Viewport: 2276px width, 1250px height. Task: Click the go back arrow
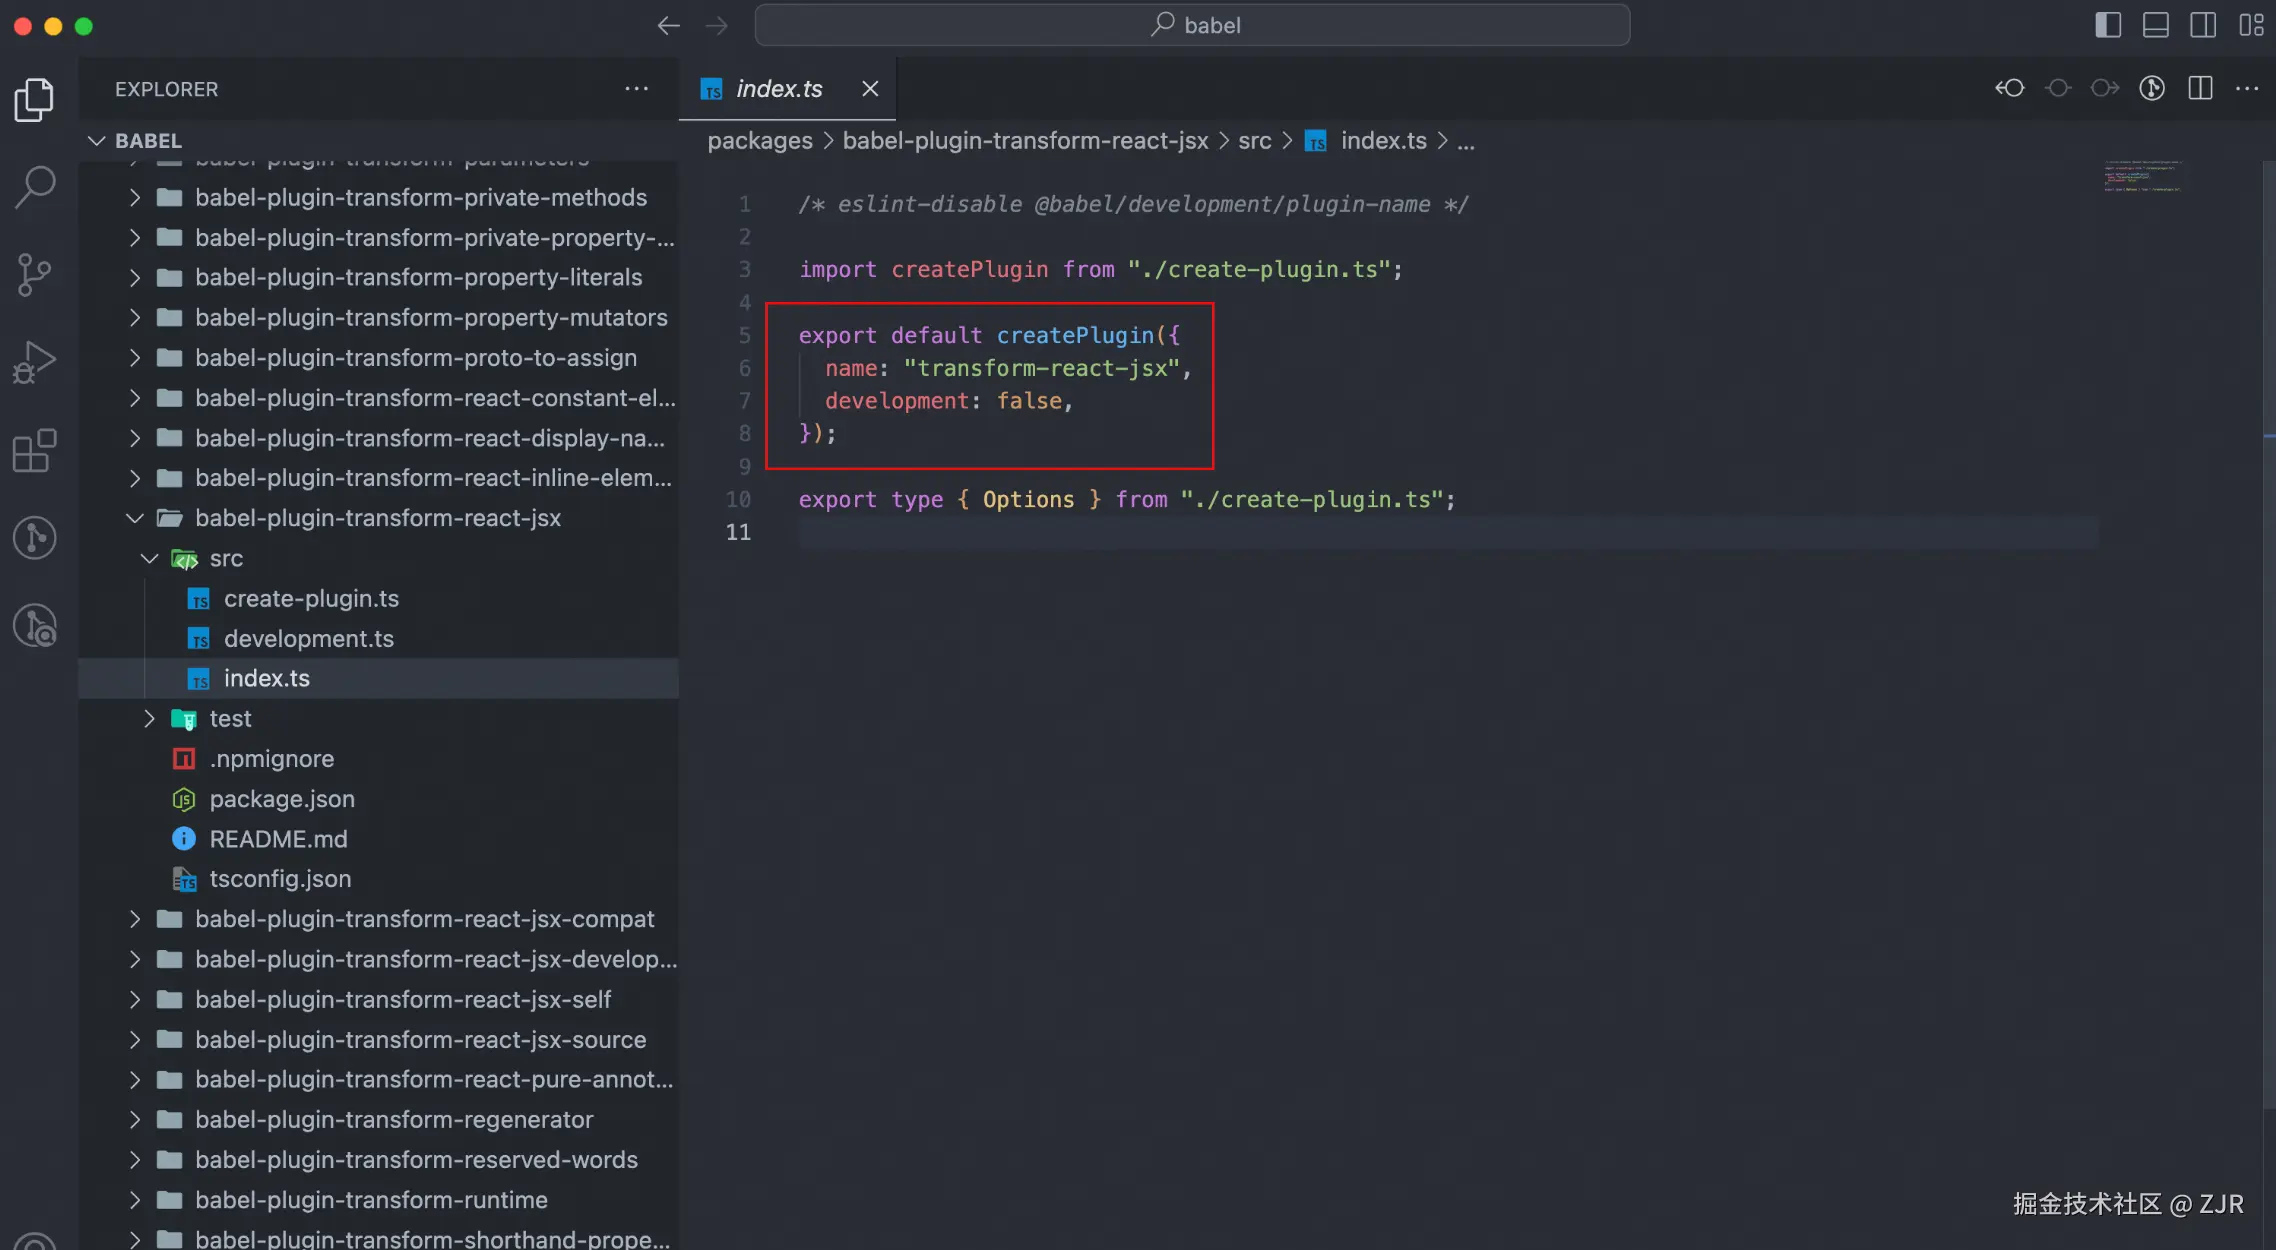[x=668, y=26]
